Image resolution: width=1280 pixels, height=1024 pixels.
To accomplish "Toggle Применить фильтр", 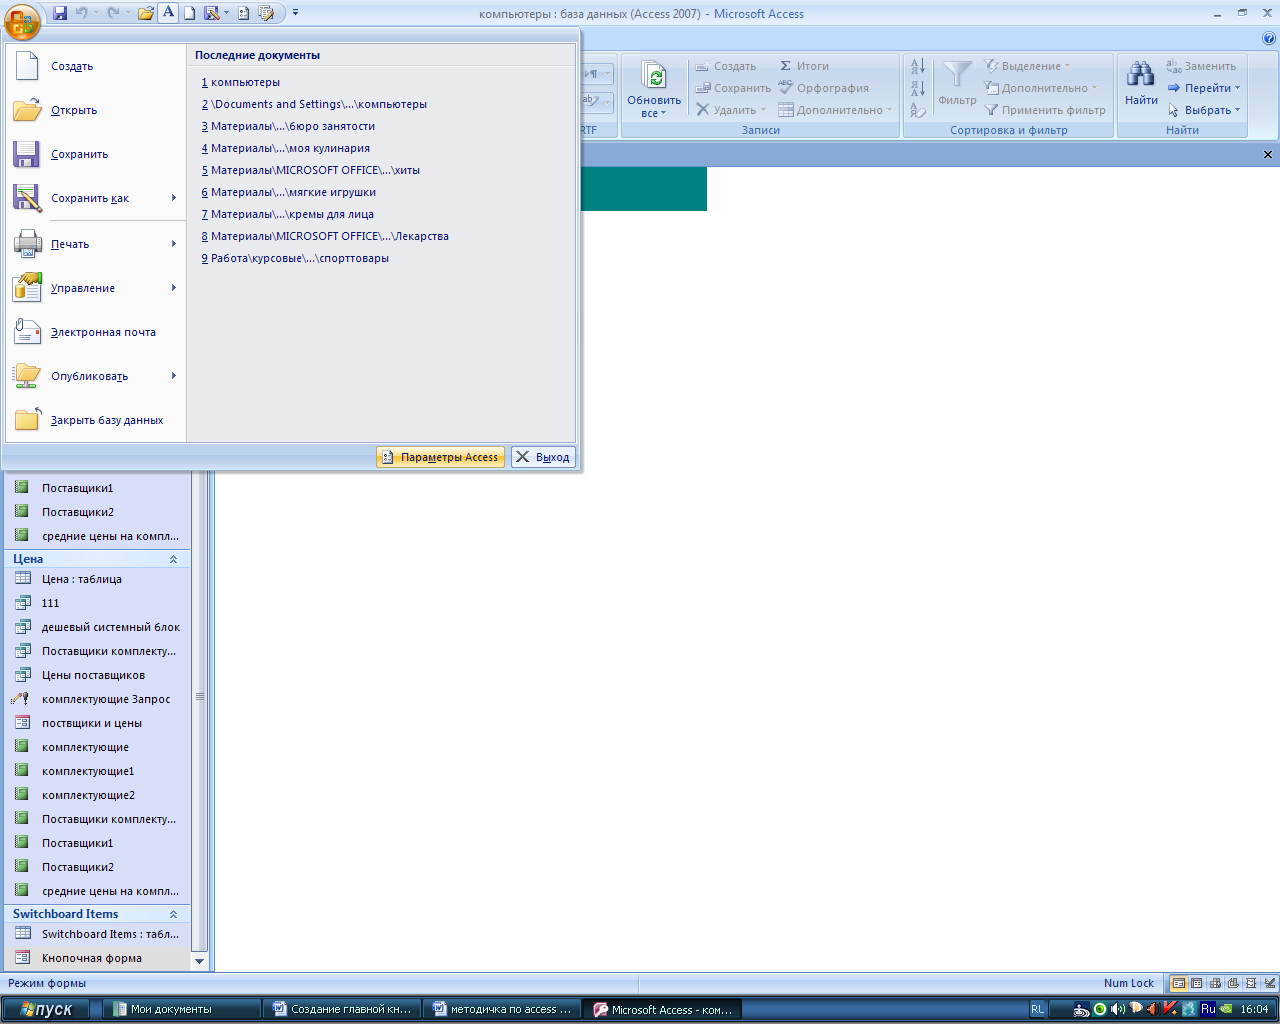I will click(x=1045, y=110).
